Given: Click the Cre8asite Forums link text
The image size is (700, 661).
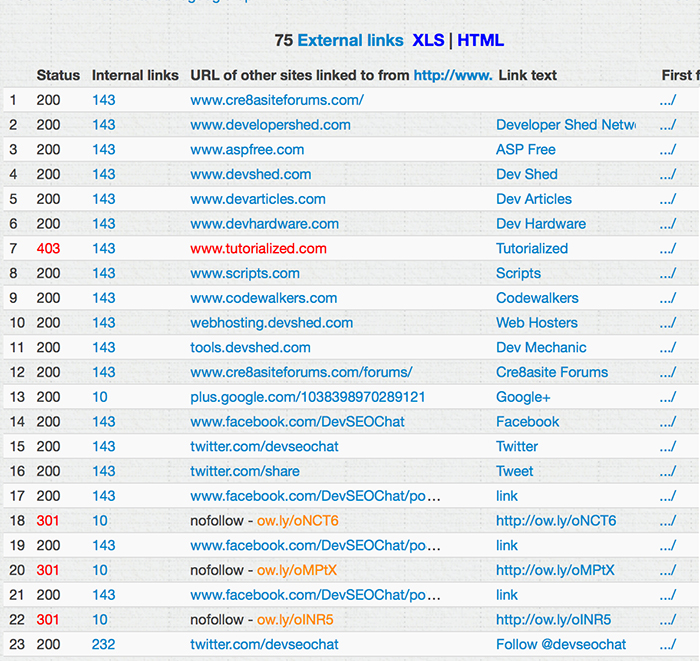Looking at the screenshot, I should (552, 372).
